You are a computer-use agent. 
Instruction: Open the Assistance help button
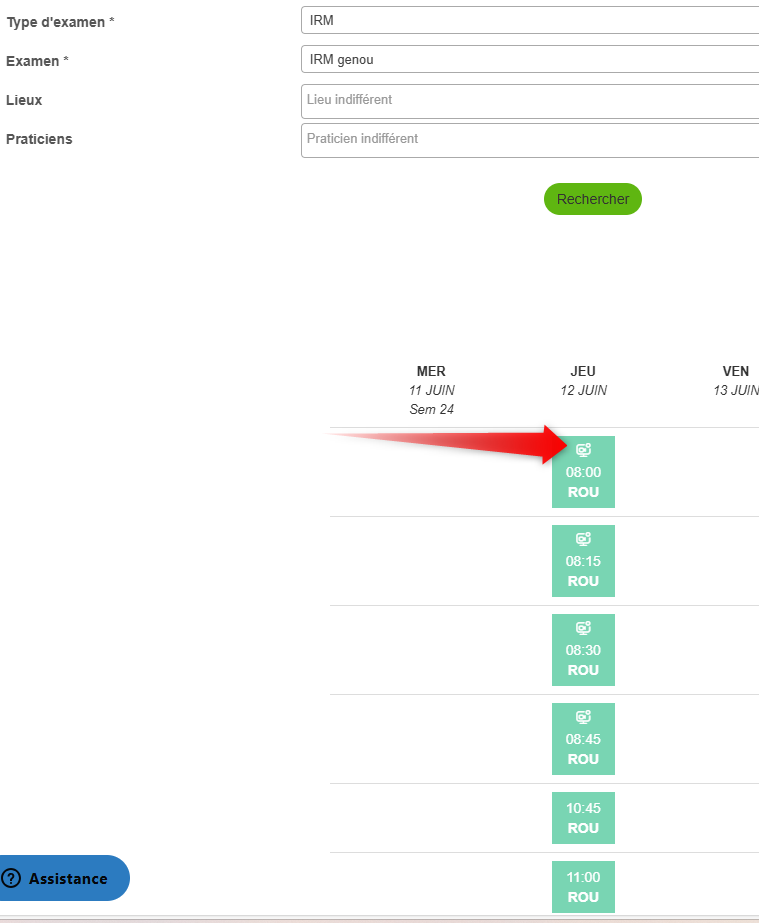pyautogui.click(x=64, y=878)
